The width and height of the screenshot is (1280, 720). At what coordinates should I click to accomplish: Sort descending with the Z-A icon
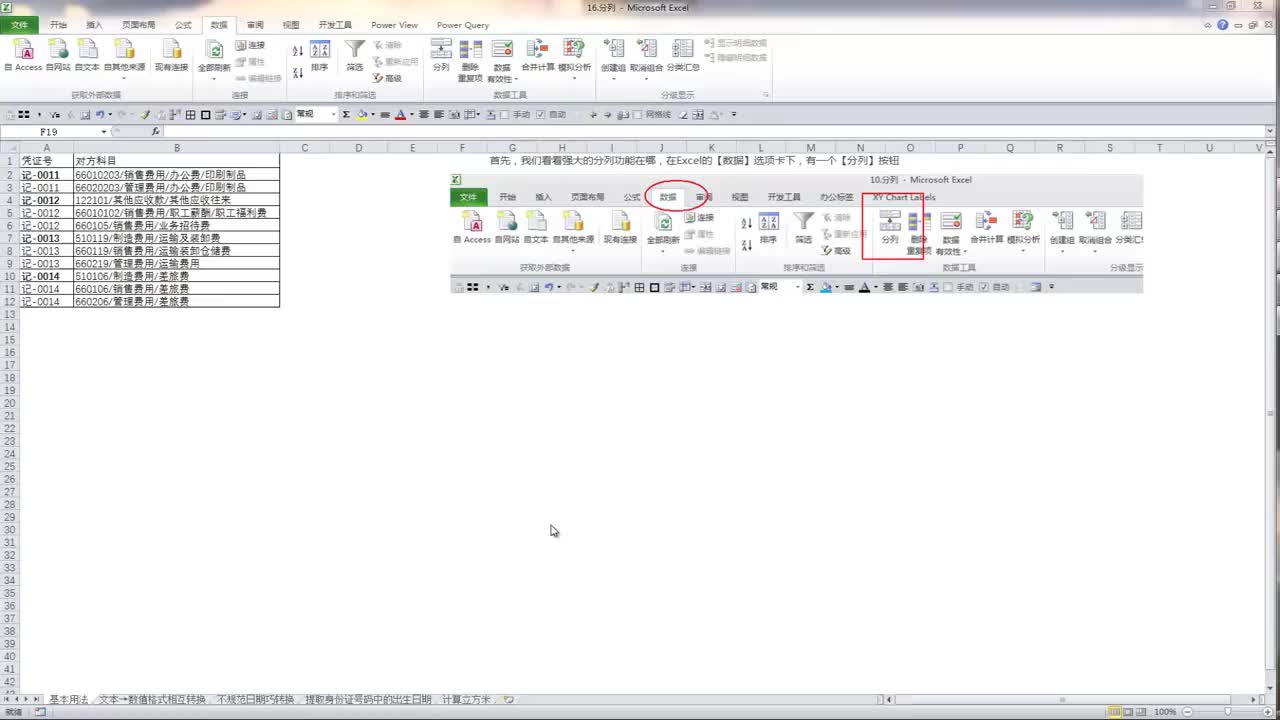click(297, 72)
